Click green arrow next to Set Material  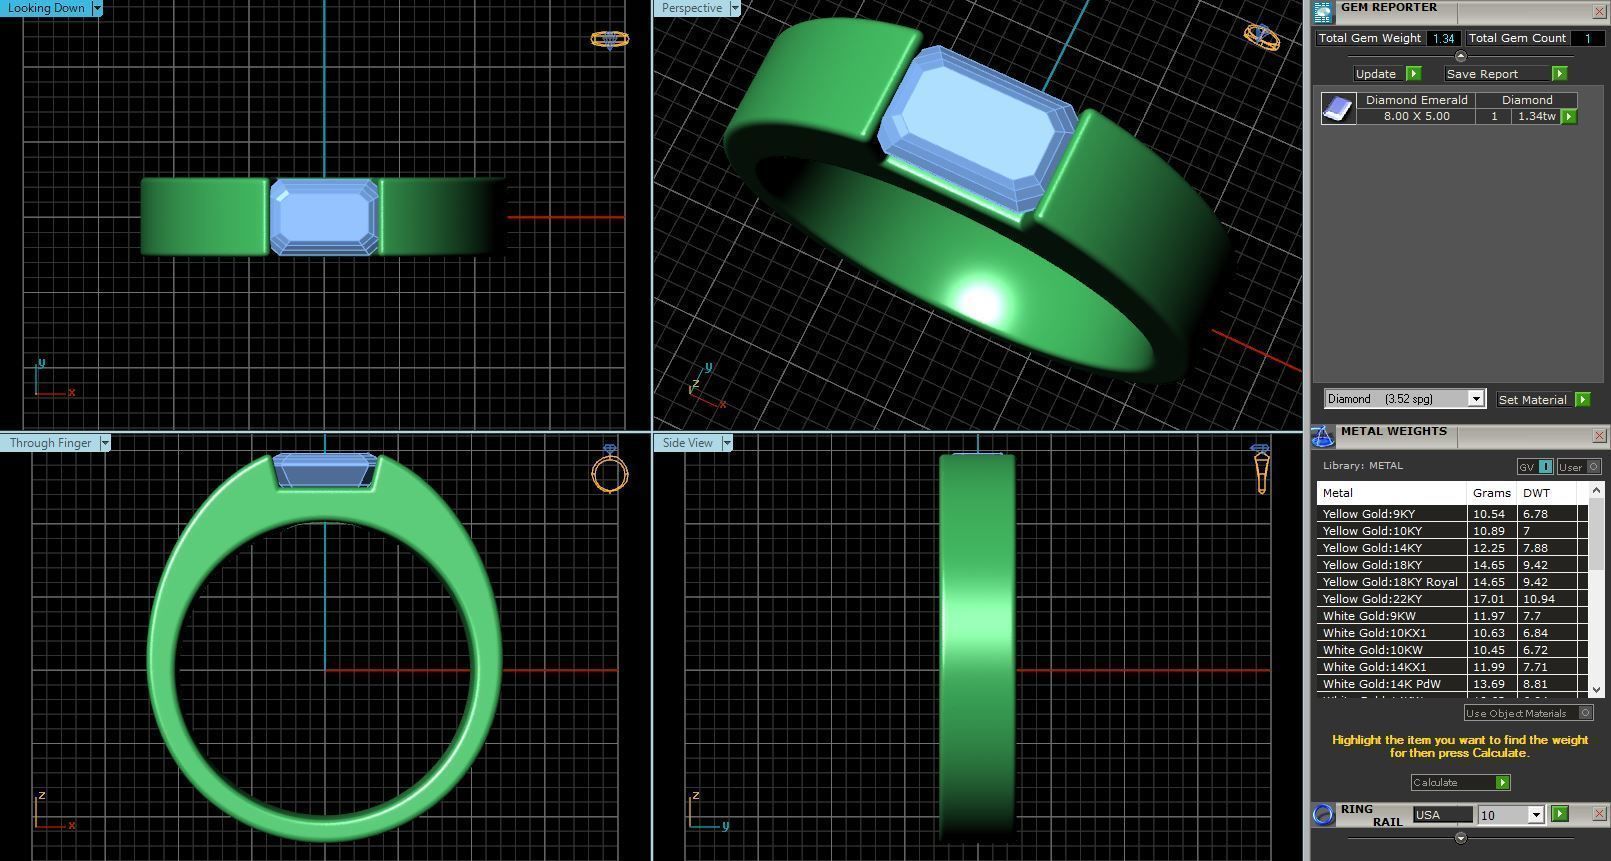click(1582, 400)
